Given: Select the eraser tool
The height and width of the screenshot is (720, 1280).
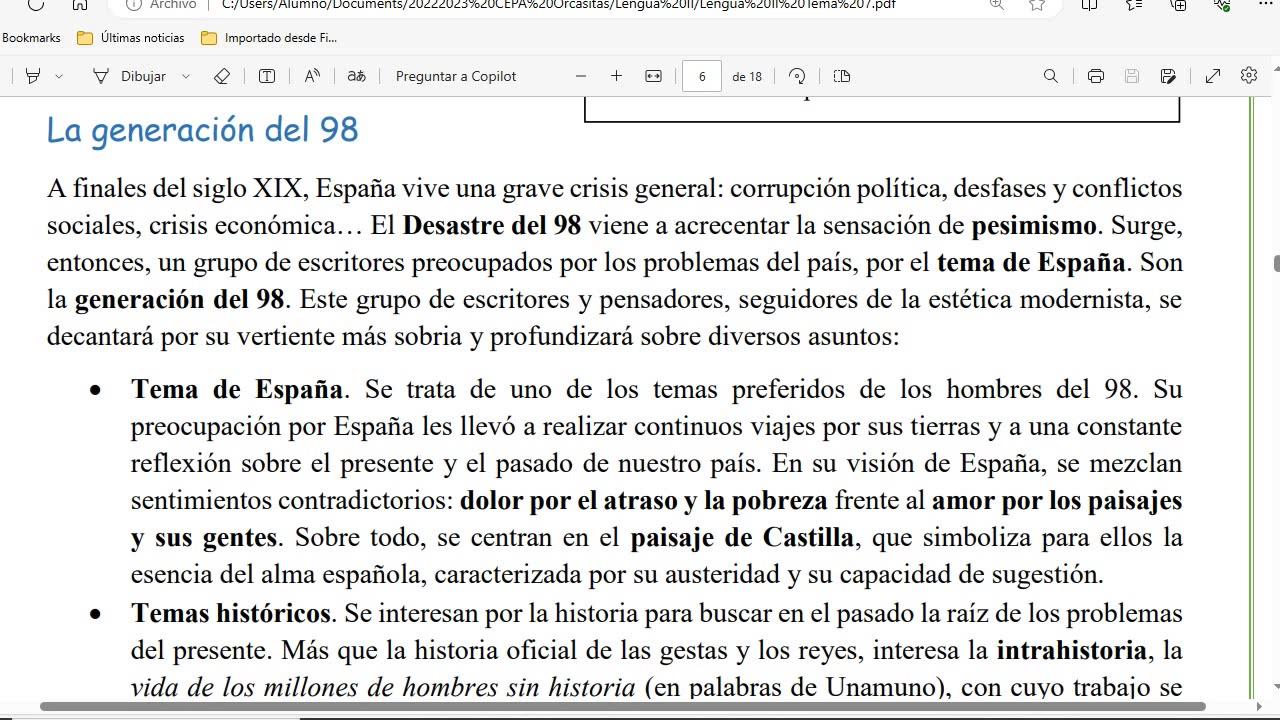Looking at the screenshot, I should point(222,76).
